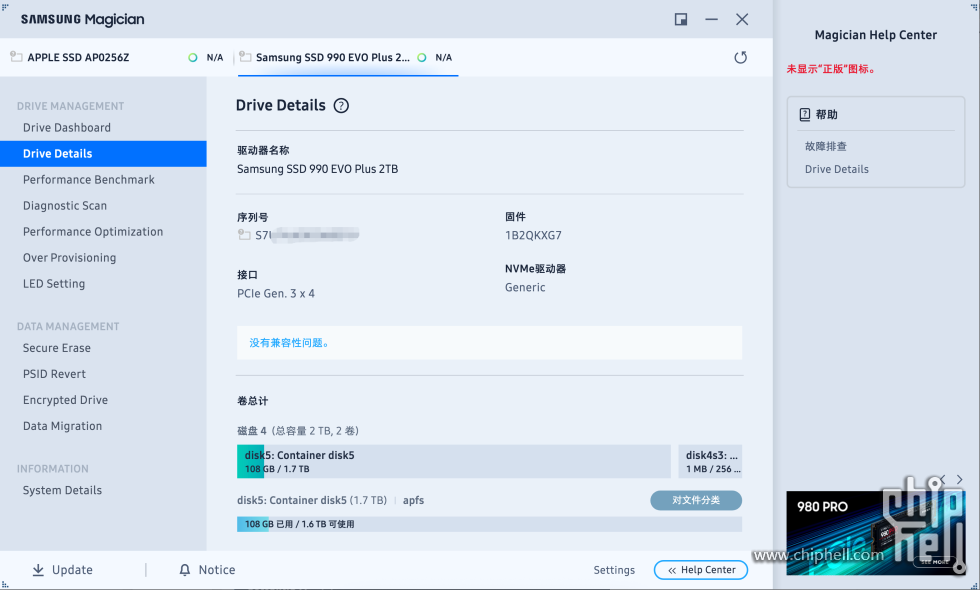The height and width of the screenshot is (590, 980).
Task: Click the drive icon beside serial number
Action: click(244, 235)
